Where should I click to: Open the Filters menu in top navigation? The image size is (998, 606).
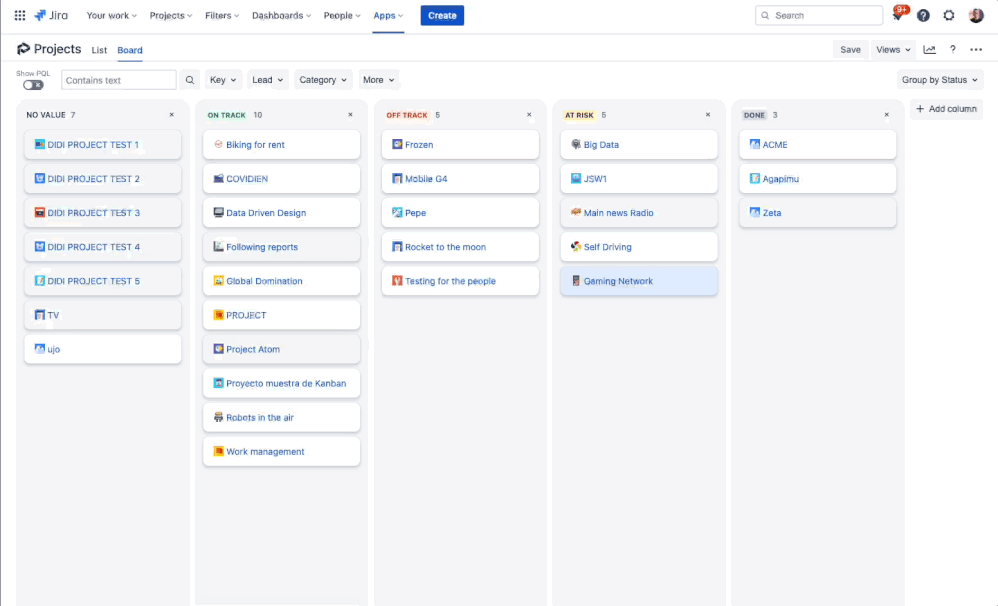pyautogui.click(x=221, y=15)
